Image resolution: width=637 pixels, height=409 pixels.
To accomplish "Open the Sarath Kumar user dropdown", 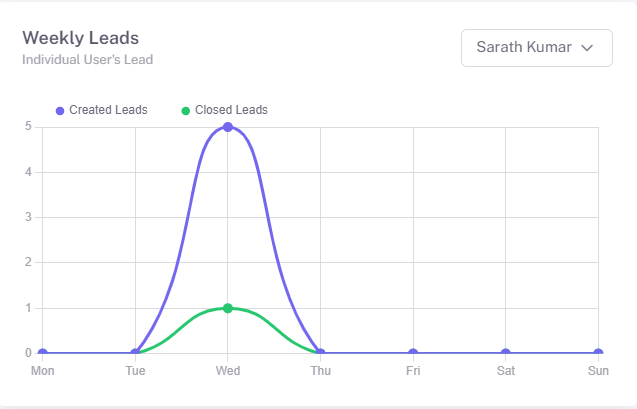I will click(x=536, y=47).
